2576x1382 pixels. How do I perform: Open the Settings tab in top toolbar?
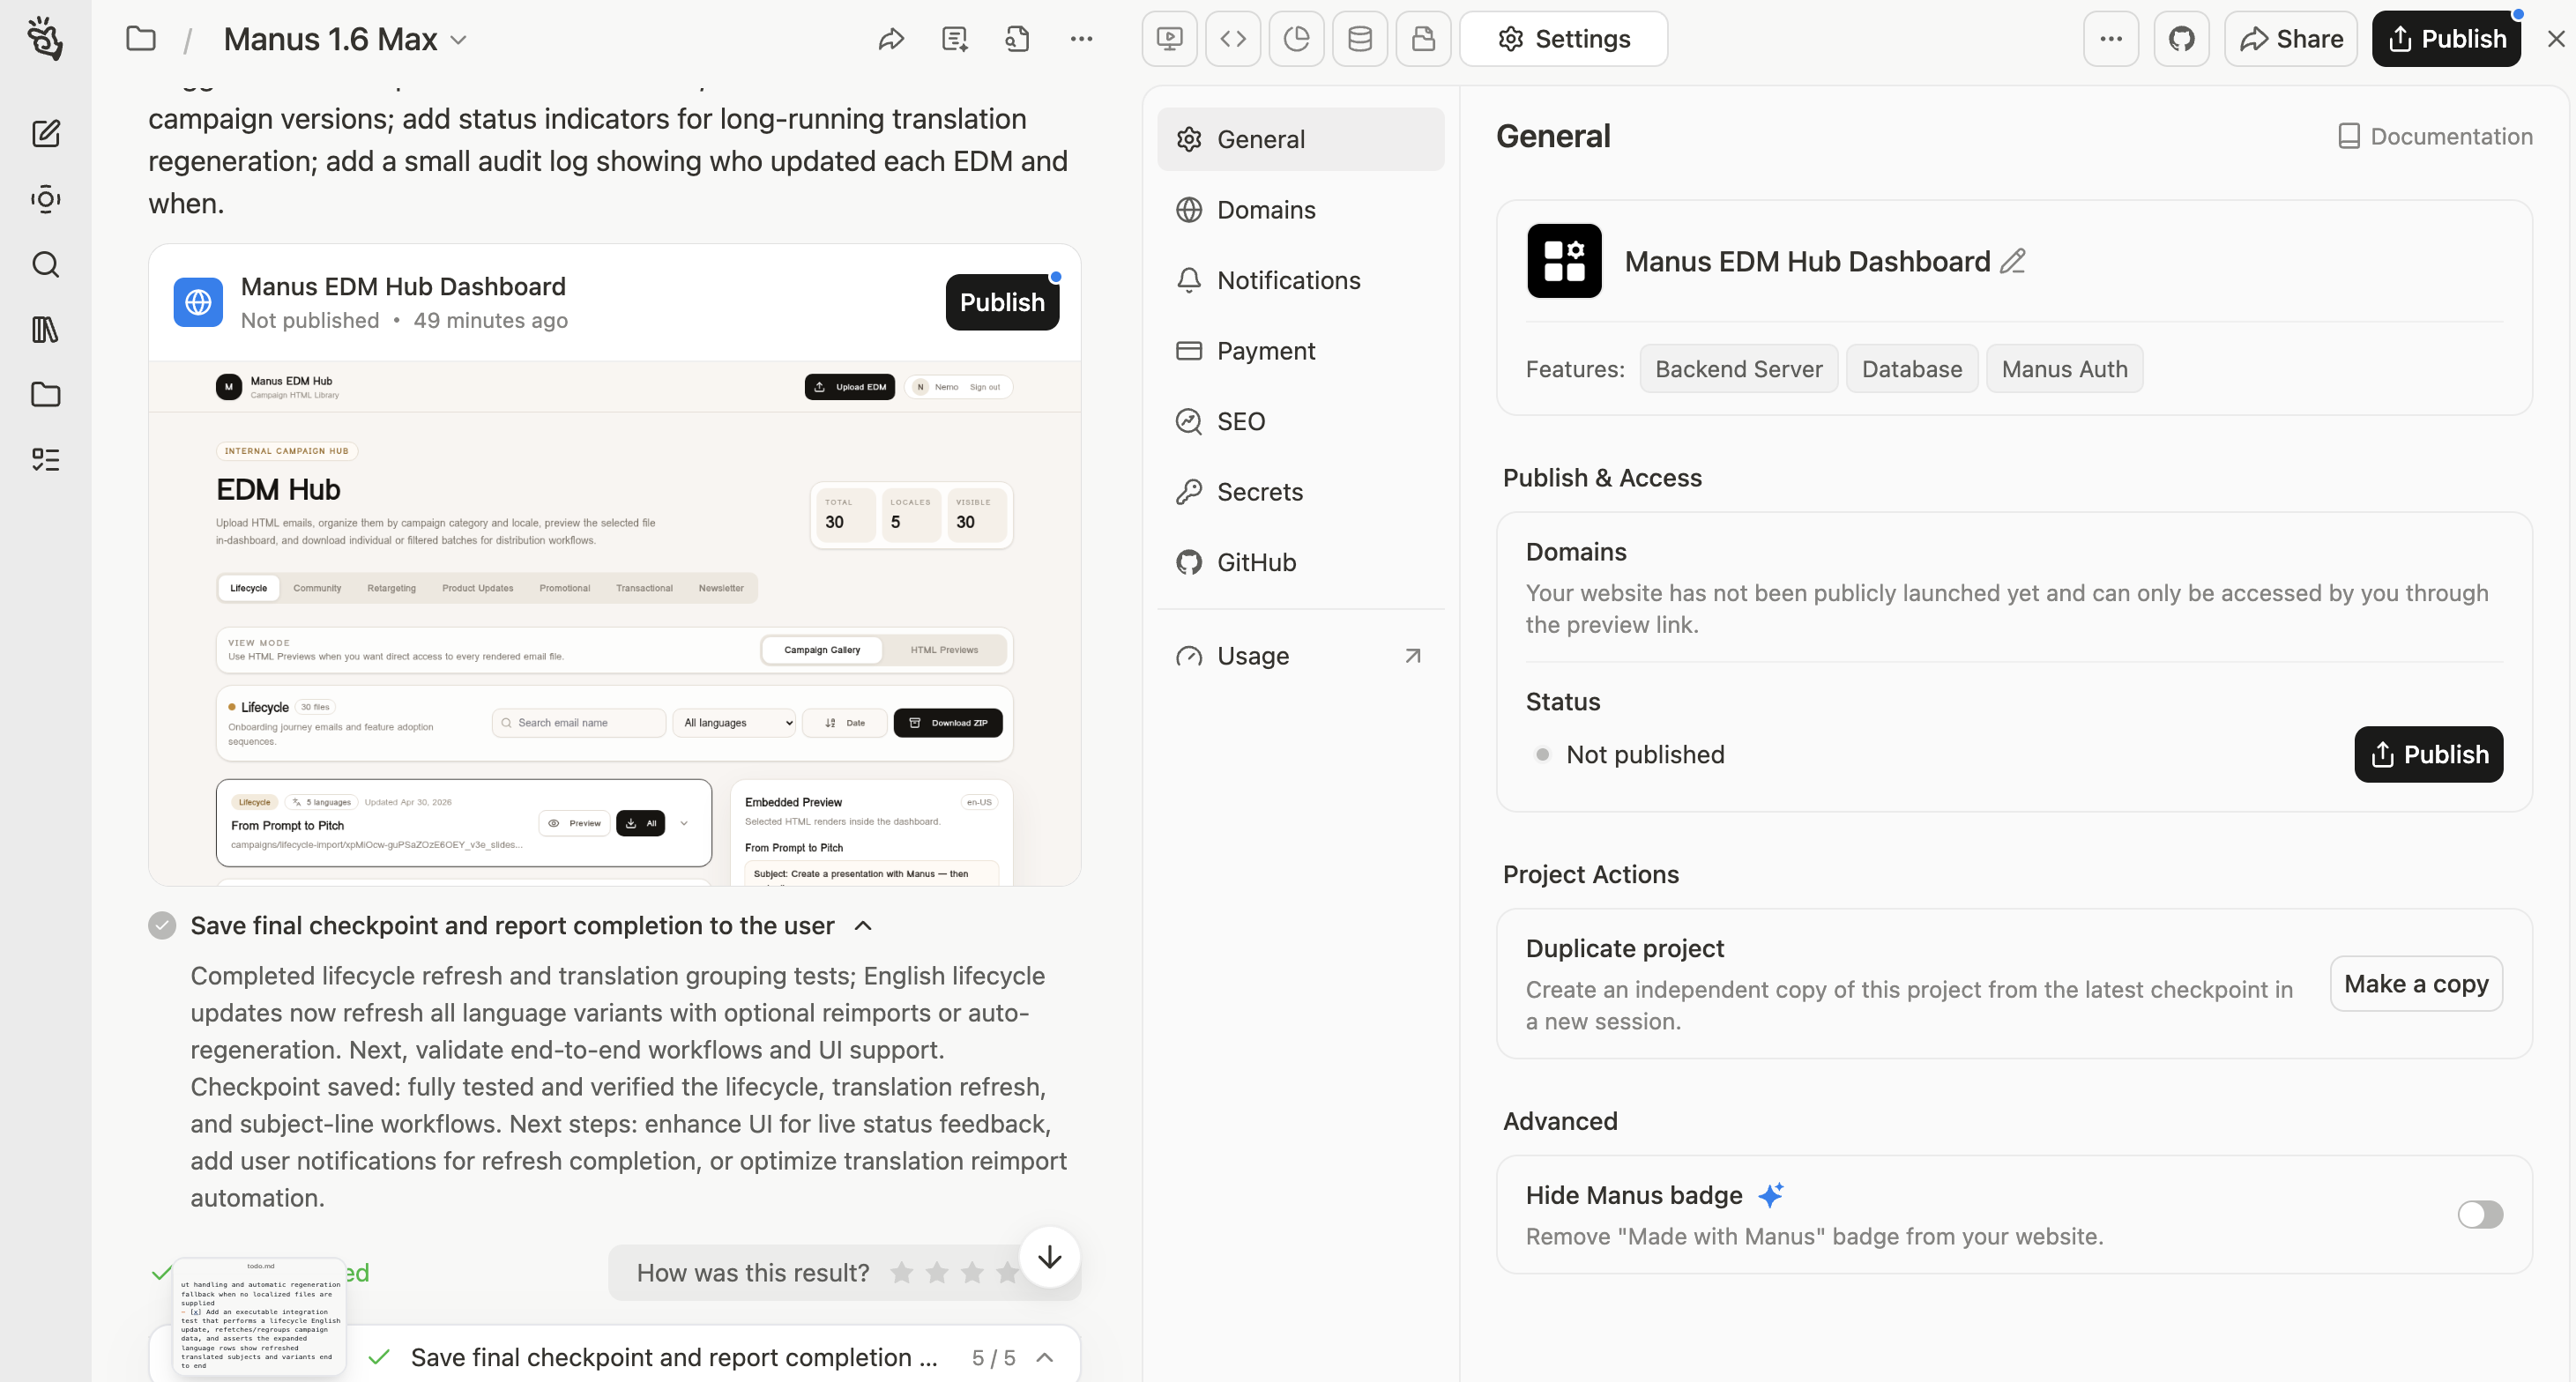click(1563, 39)
